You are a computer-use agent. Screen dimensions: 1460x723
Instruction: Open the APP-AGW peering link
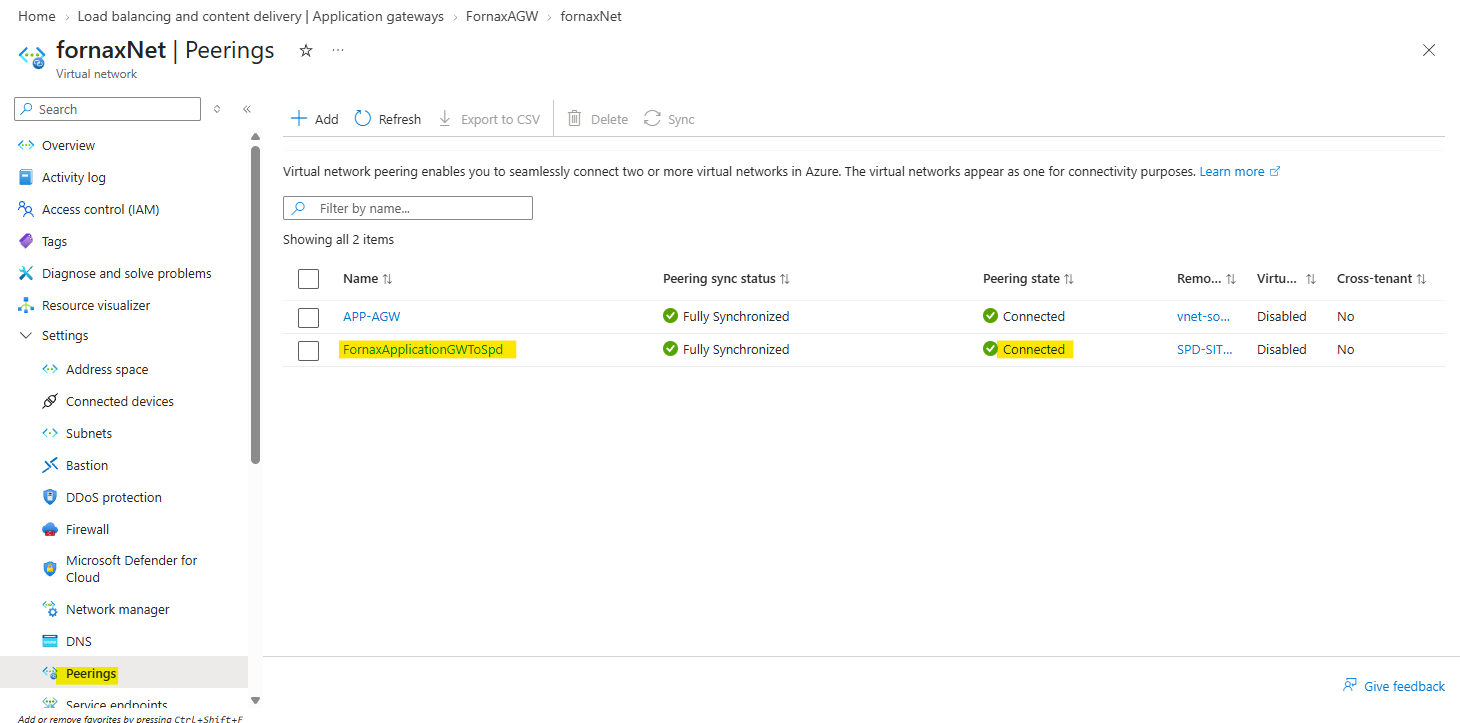pos(372,316)
